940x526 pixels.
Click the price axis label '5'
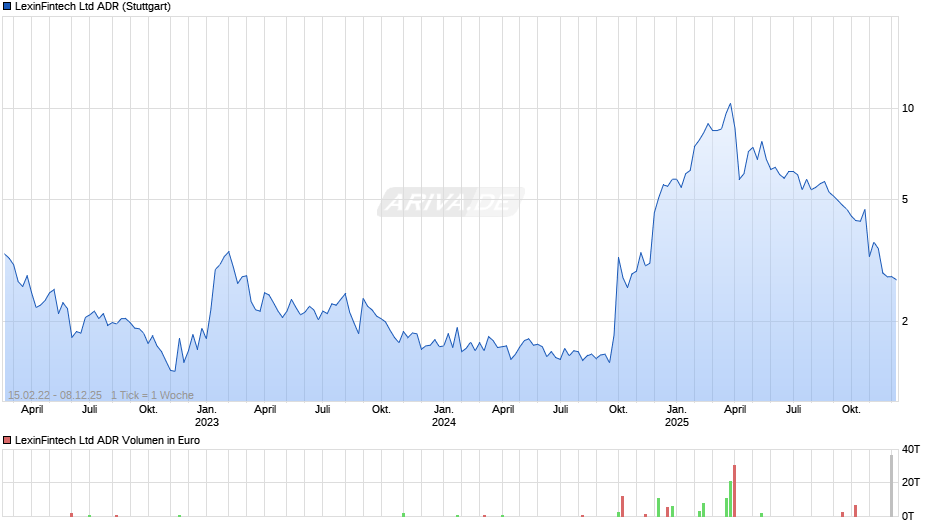[x=905, y=200]
